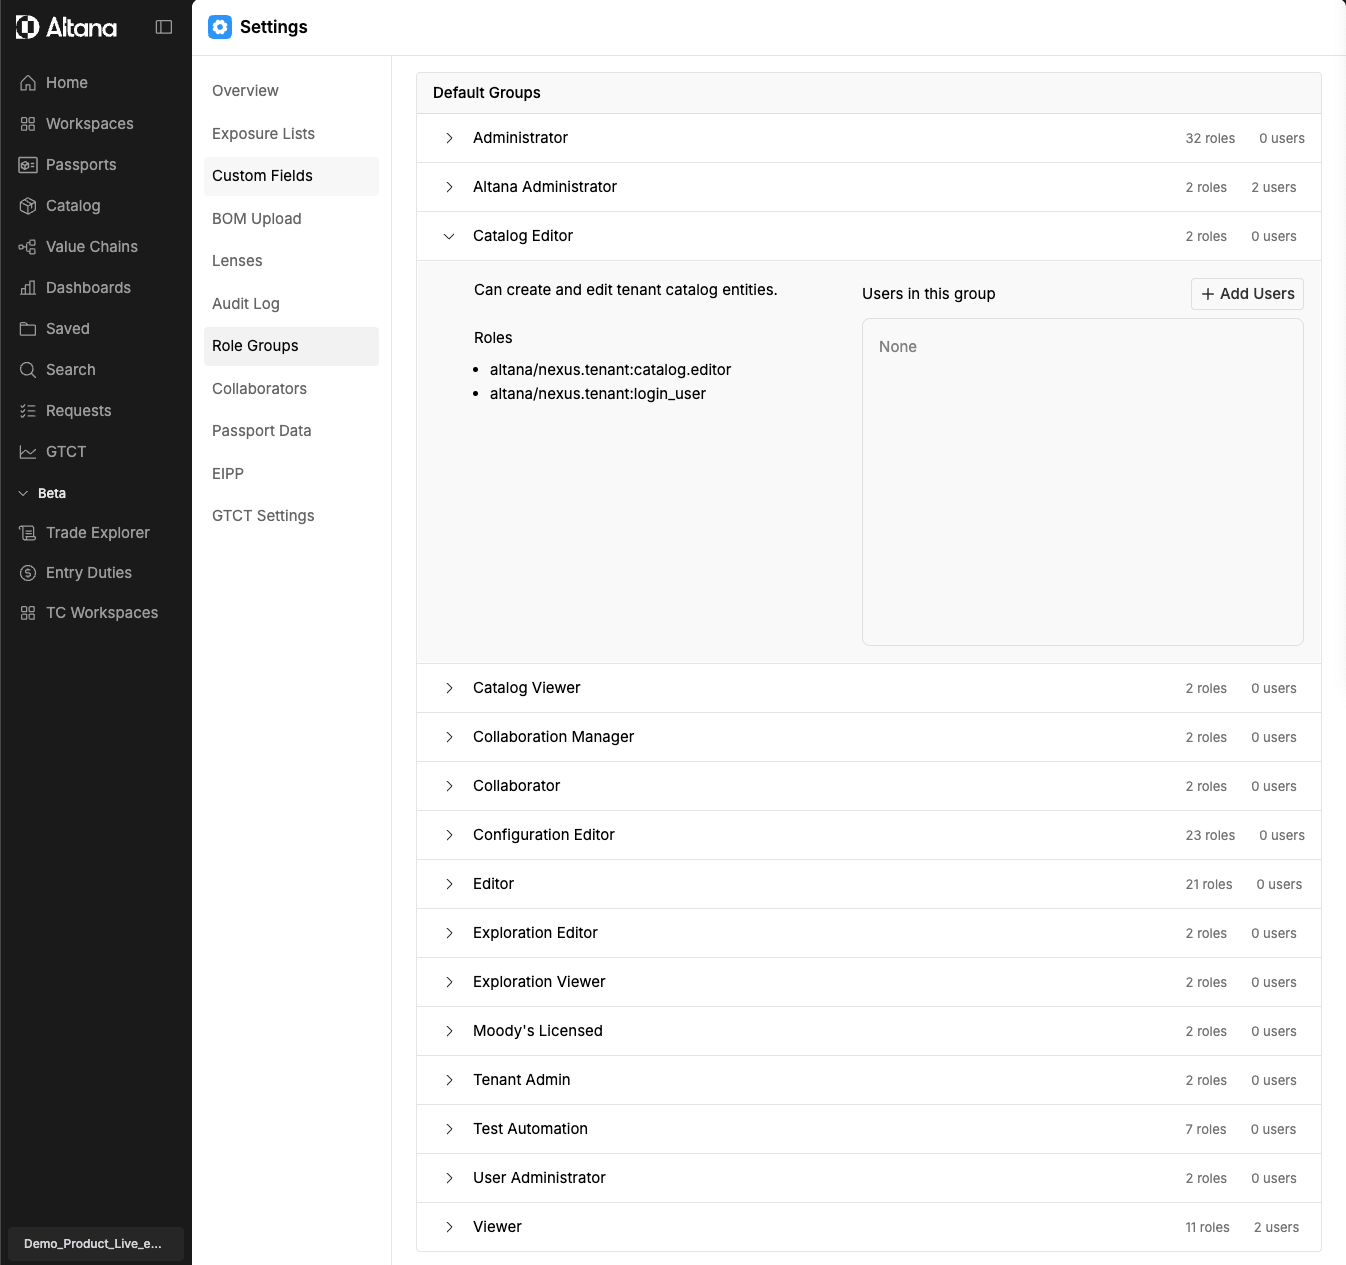1346x1265 pixels.
Task: Click the altana/nexus.tenant:catalog.editor role
Action: (610, 370)
